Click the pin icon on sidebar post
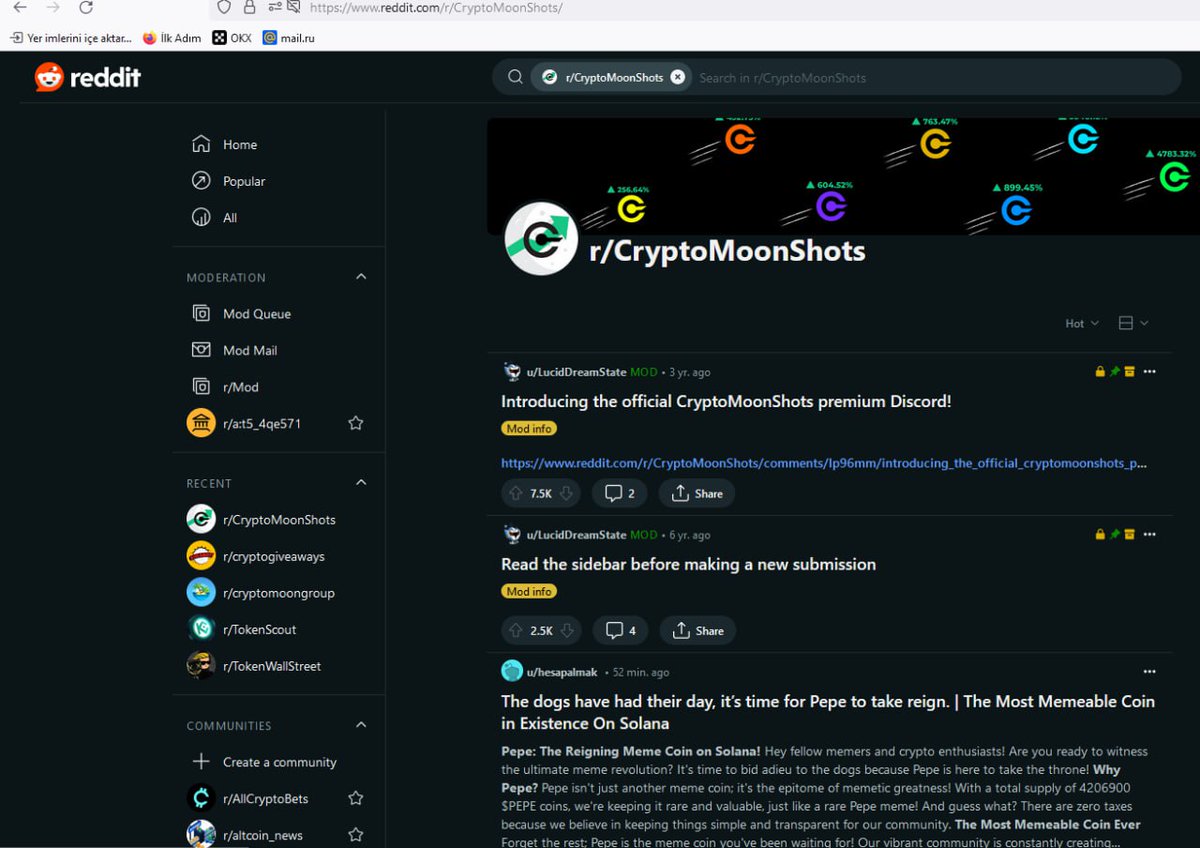This screenshot has width=1200, height=848. [1115, 535]
